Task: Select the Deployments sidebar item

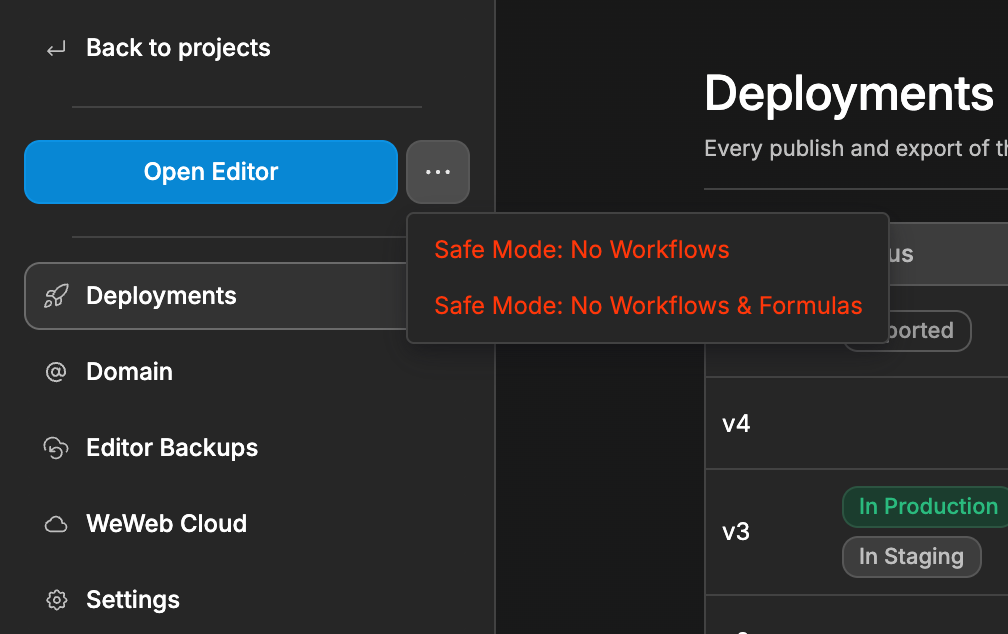Action: [216, 296]
